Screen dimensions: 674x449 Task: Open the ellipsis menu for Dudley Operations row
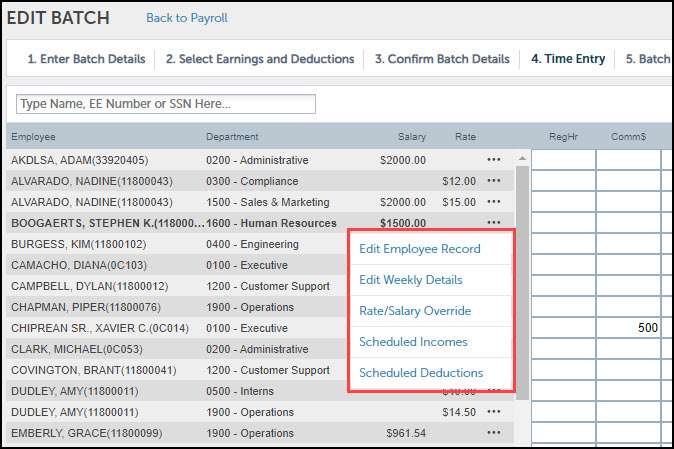pos(493,412)
